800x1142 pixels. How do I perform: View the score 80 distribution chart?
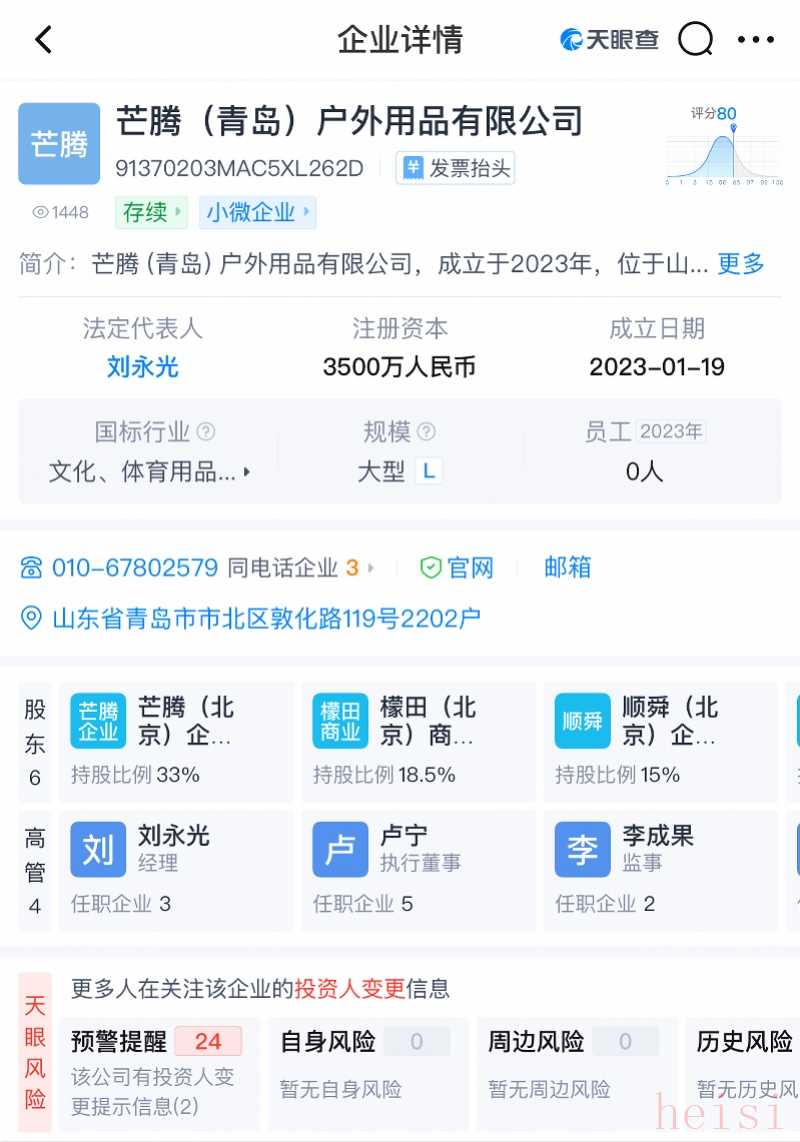tap(724, 145)
